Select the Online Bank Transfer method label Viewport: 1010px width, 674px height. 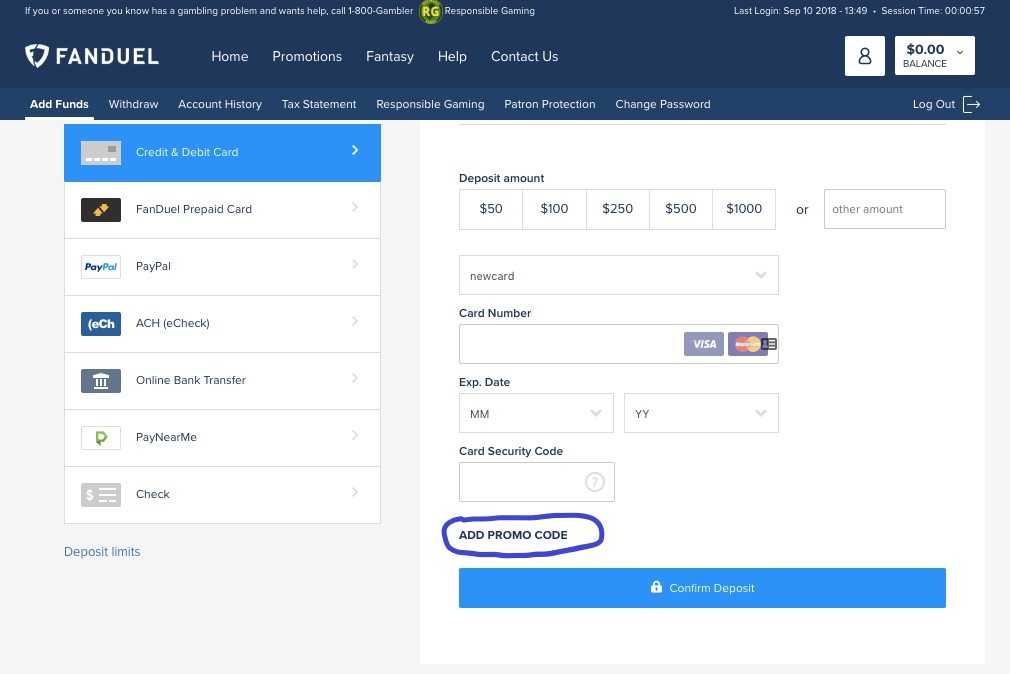coord(191,380)
